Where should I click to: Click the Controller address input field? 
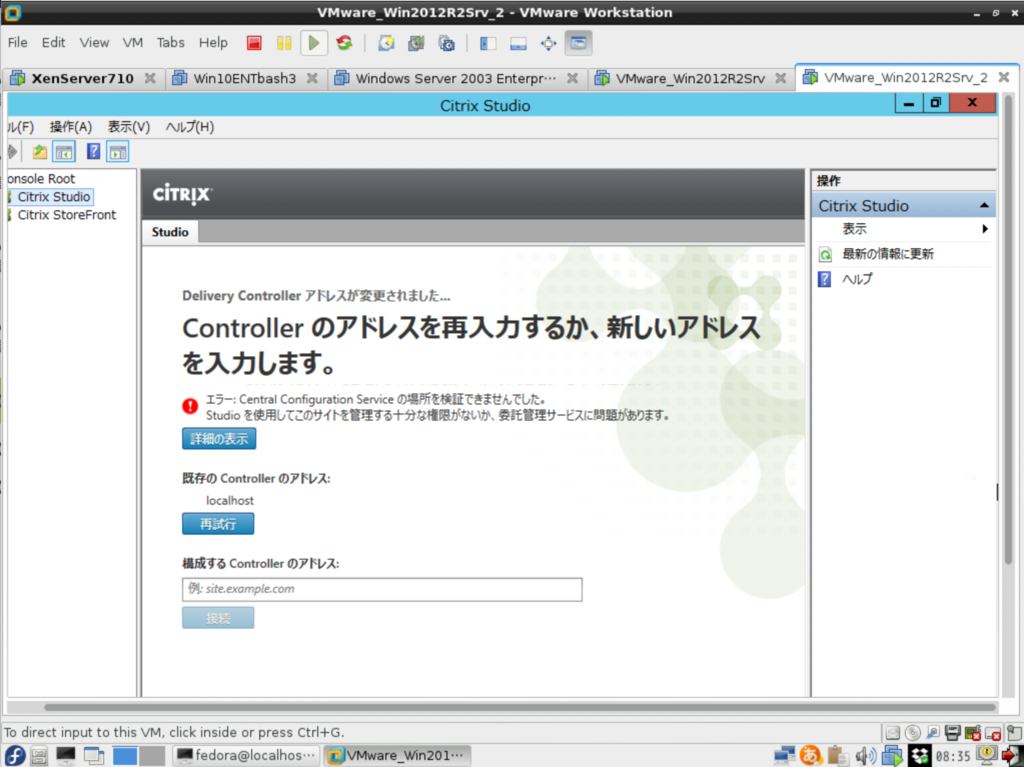click(x=382, y=589)
